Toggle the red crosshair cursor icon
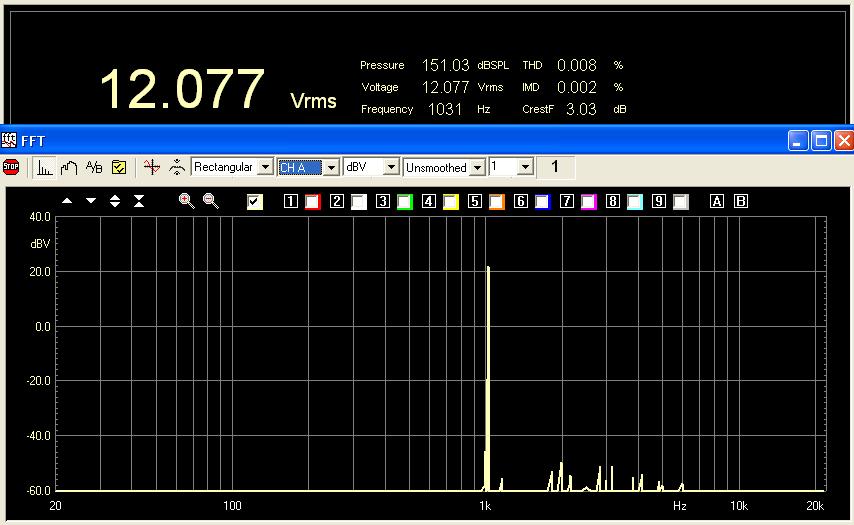 (x=151, y=167)
